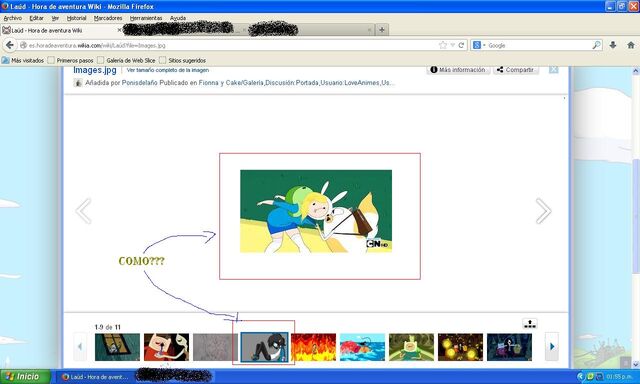Reload the page with the refresh icon
The image size is (640, 384).
[x=461, y=45]
